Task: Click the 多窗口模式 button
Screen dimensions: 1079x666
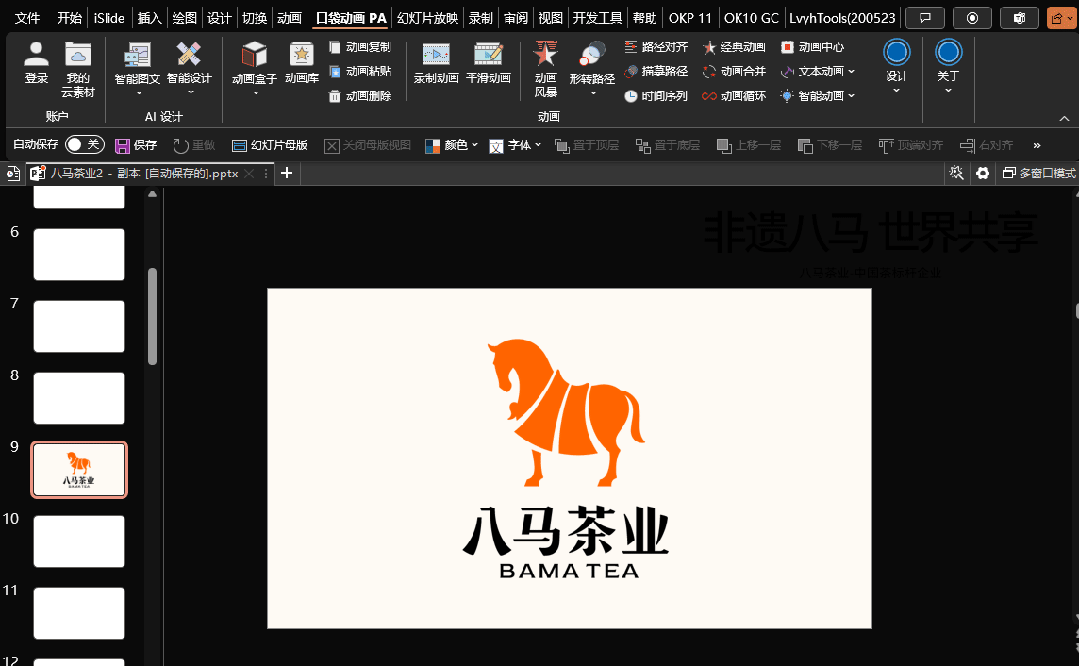Action: pos(1038,173)
